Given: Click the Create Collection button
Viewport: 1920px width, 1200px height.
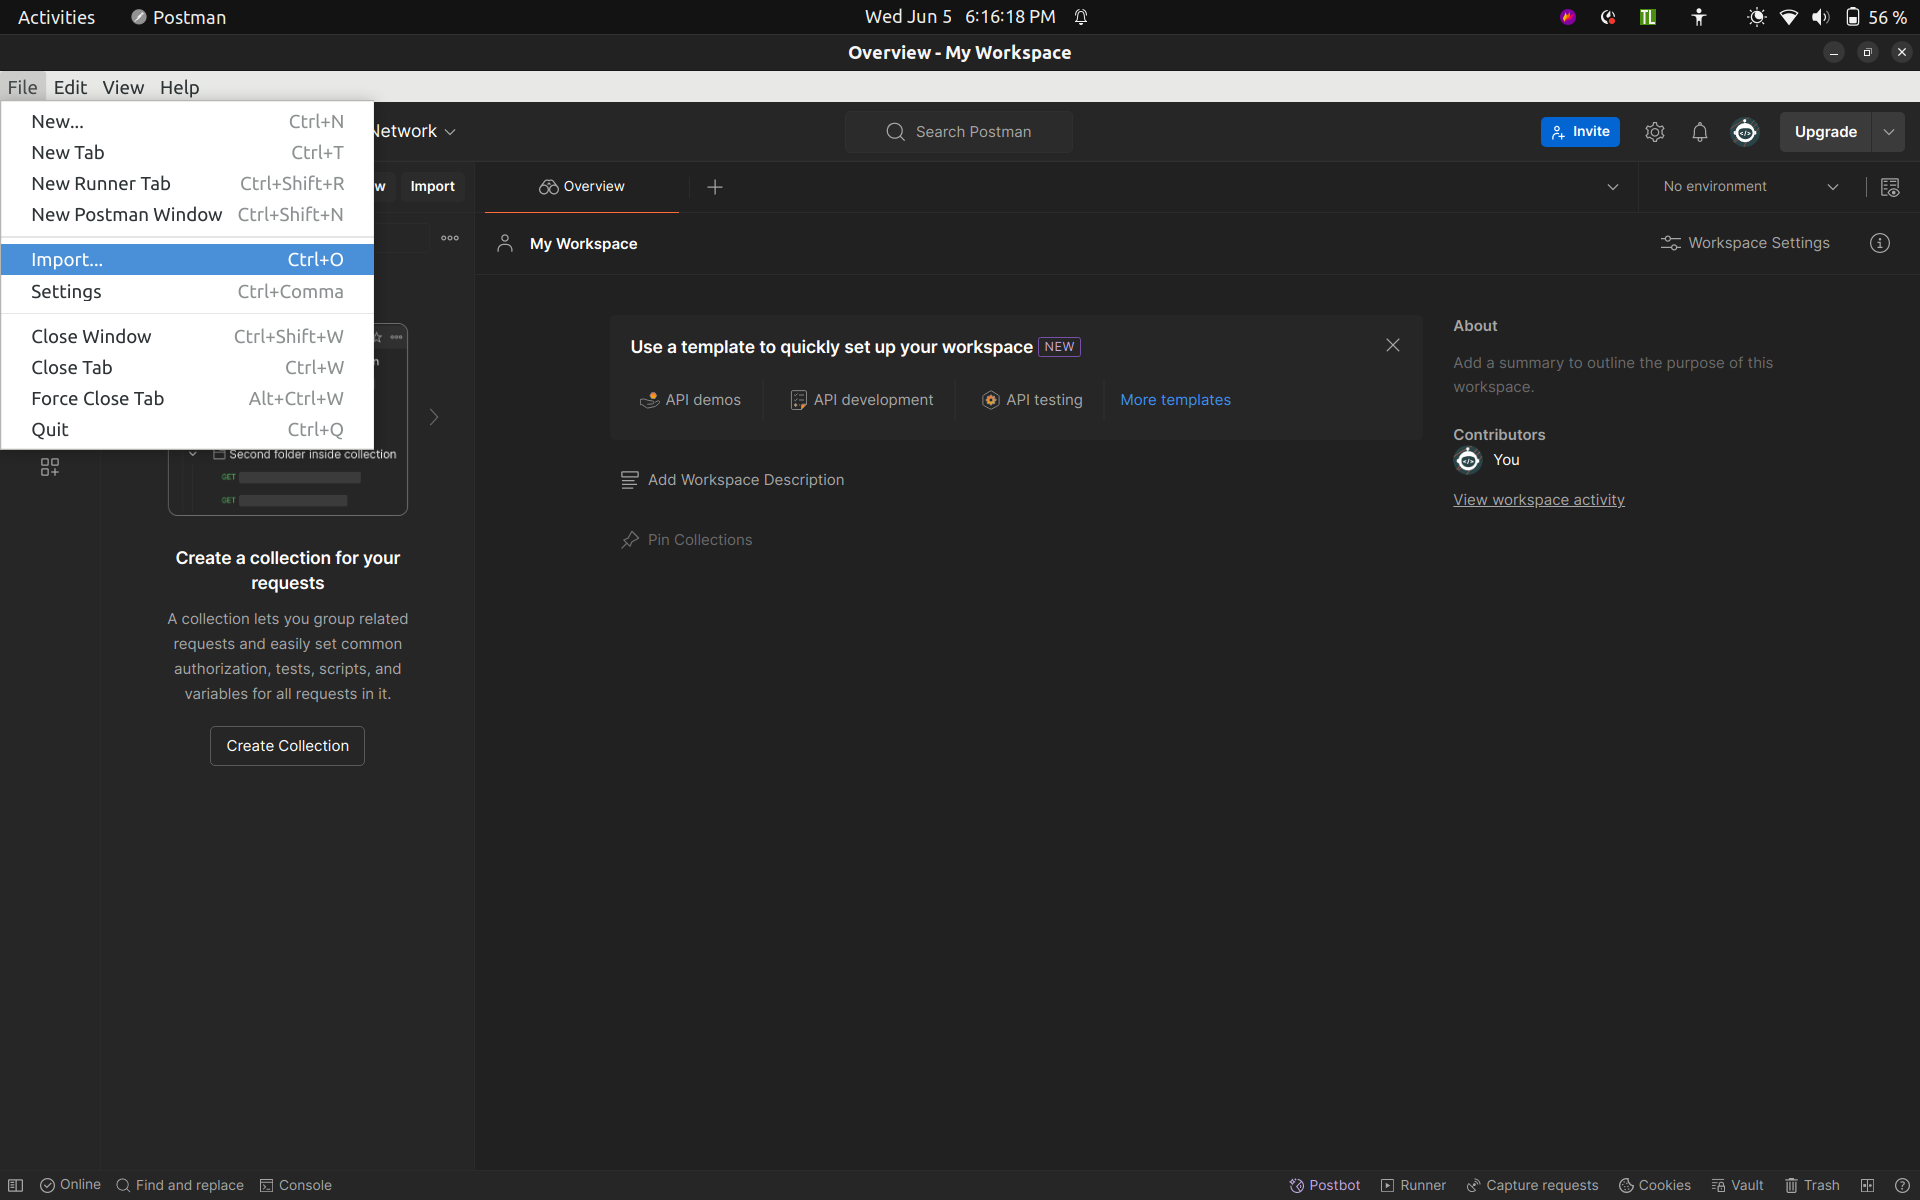Looking at the screenshot, I should pyautogui.click(x=287, y=745).
